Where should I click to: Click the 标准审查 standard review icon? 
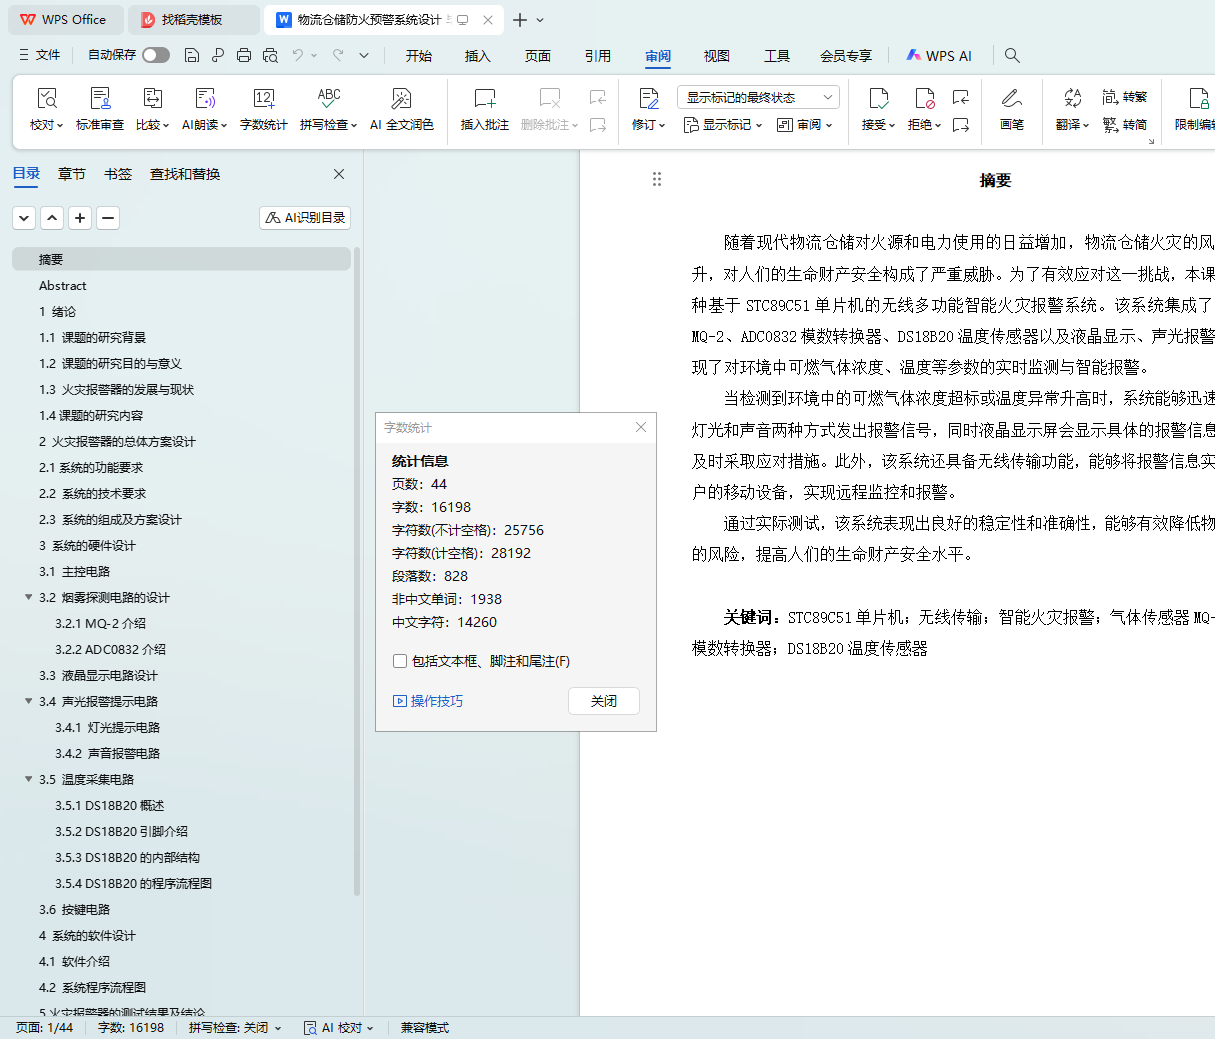(x=100, y=99)
